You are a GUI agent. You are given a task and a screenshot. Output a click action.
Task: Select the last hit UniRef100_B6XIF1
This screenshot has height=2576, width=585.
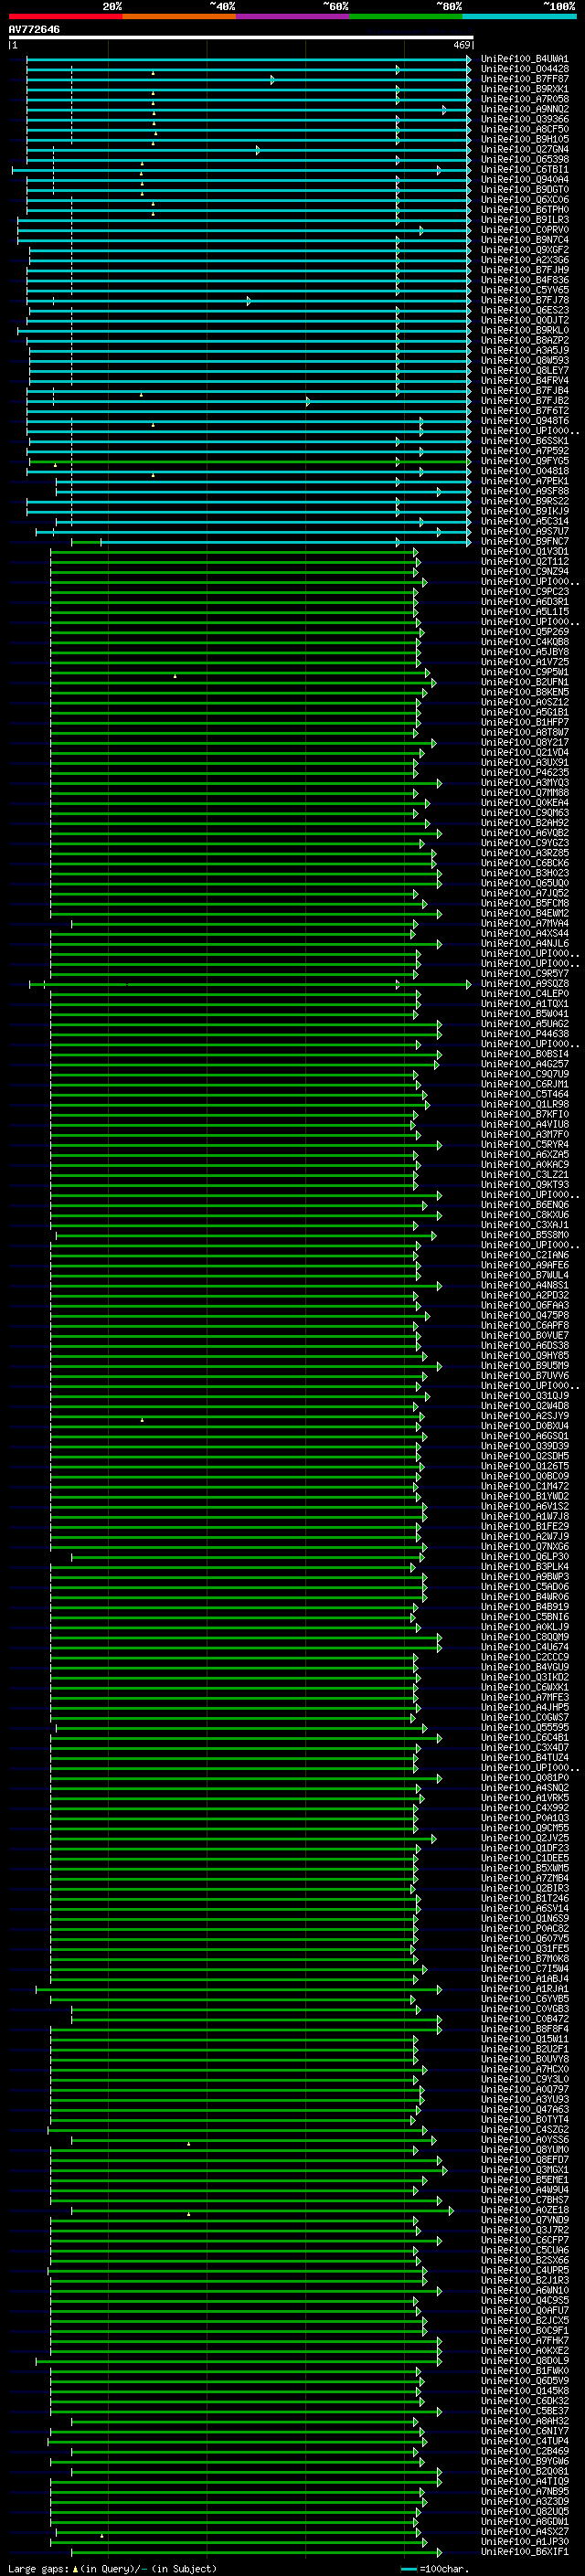[x=525, y=2552]
